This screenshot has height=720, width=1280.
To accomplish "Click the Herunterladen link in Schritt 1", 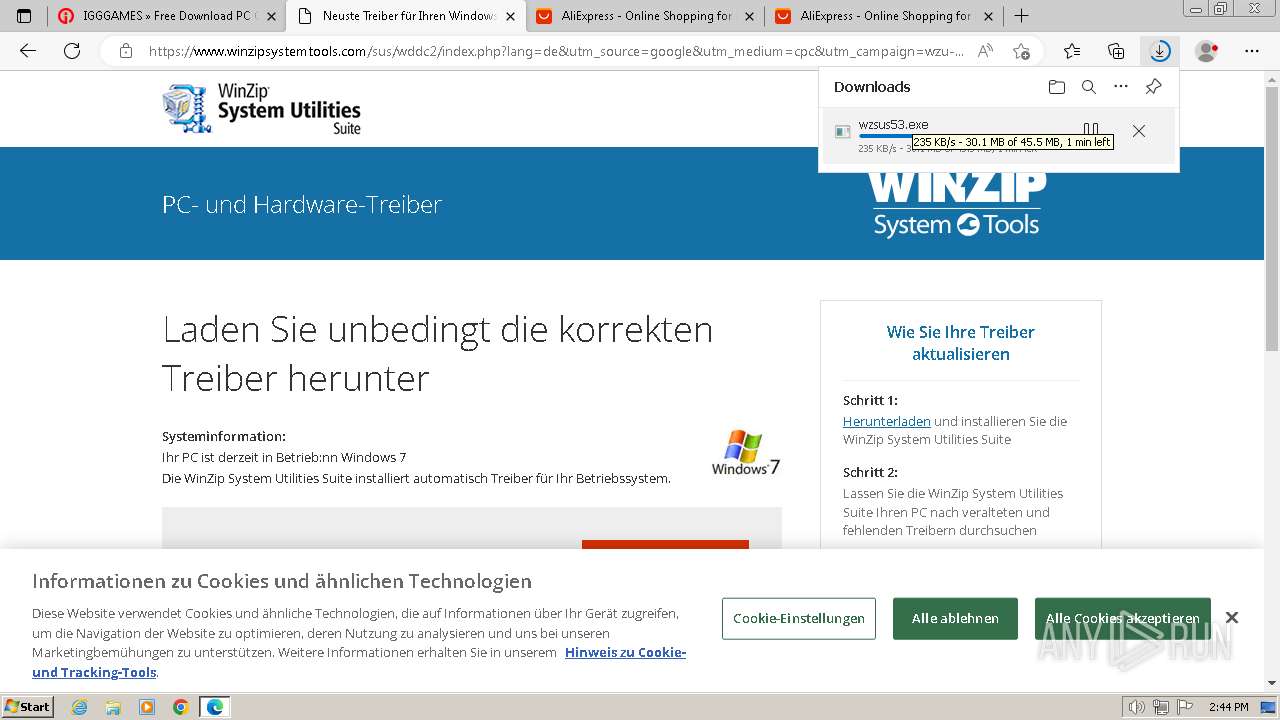I will pos(886,421).
